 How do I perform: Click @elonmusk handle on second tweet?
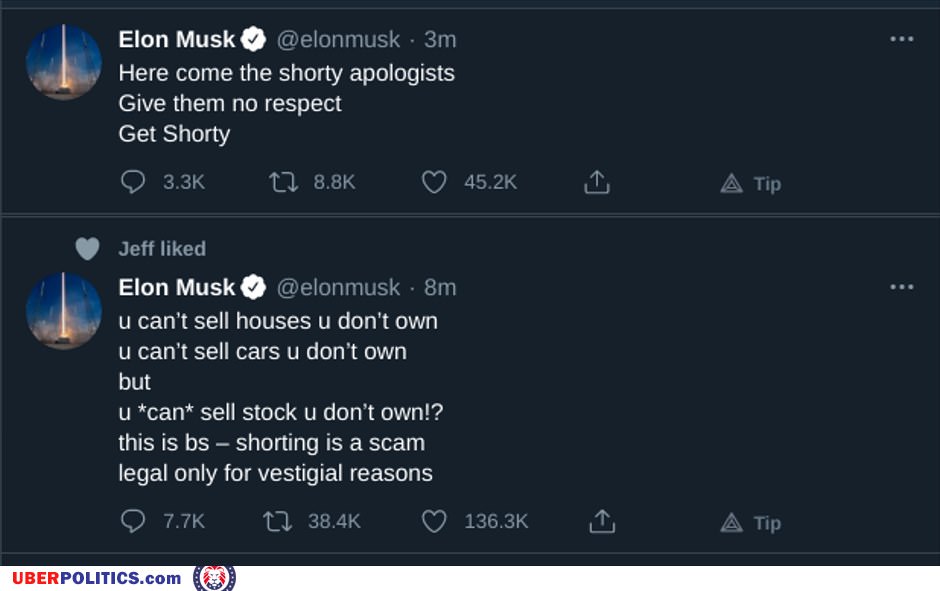pyautogui.click(x=338, y=287)
